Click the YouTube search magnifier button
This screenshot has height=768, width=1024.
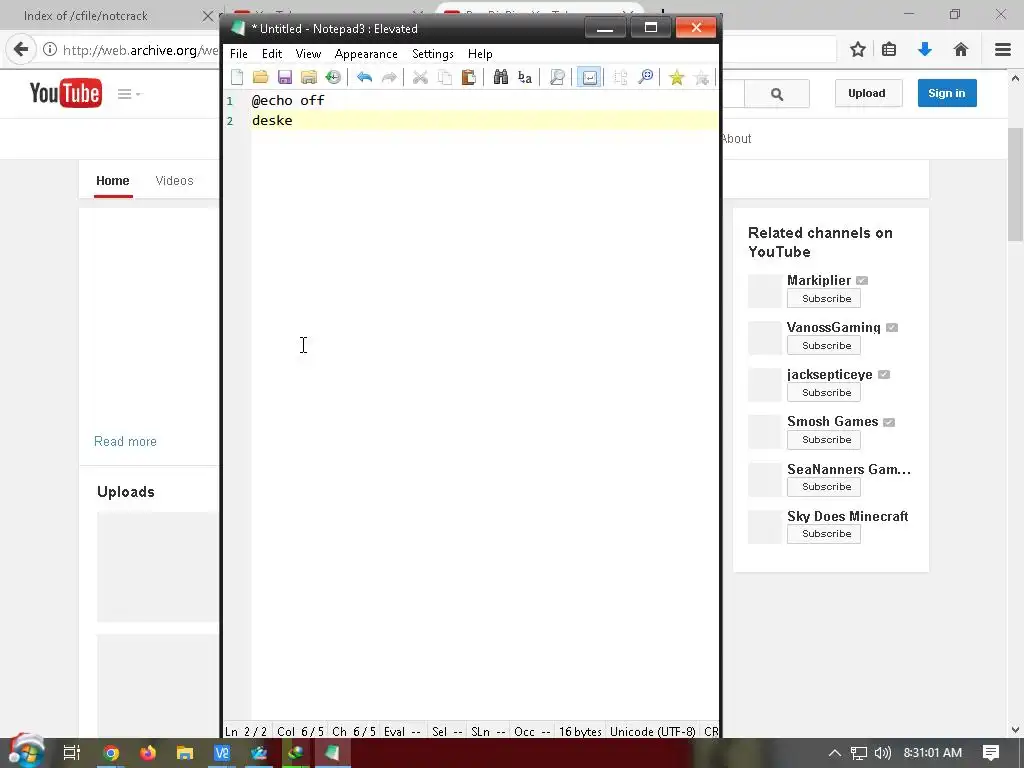(x=776, y=94)
